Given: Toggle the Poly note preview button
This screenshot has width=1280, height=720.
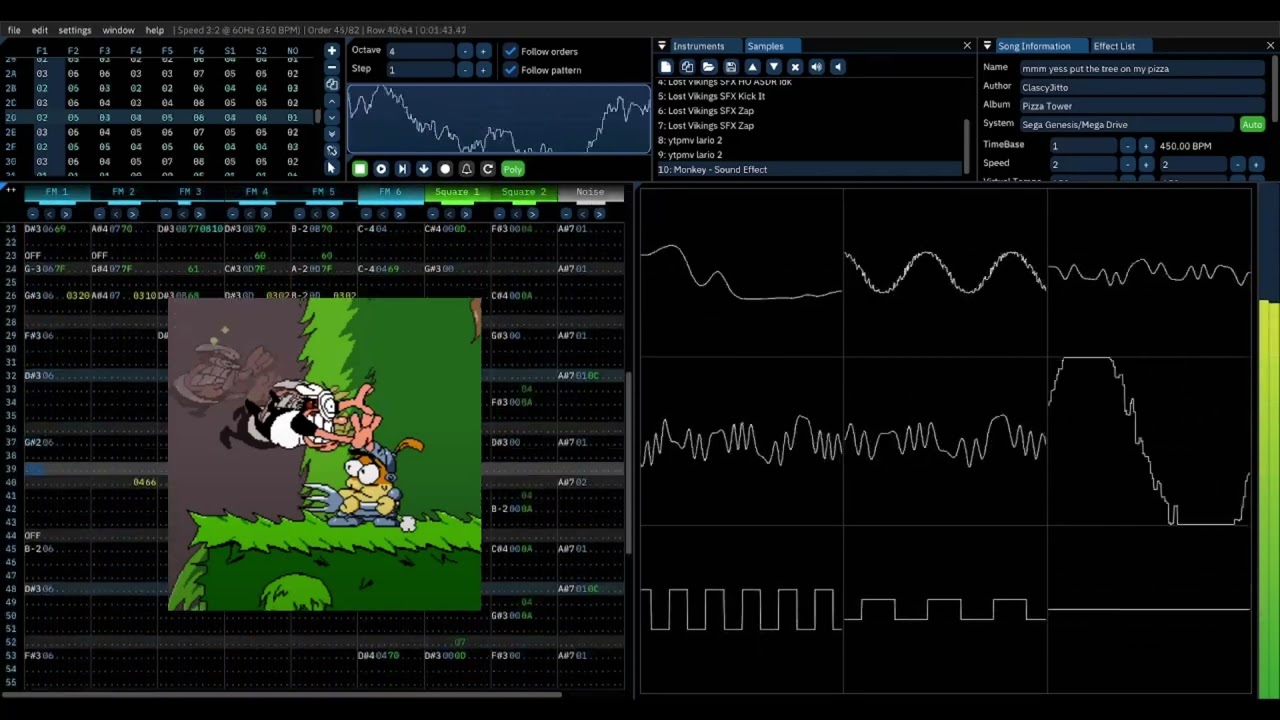Looking at the screenshot, I should point(513,169).
